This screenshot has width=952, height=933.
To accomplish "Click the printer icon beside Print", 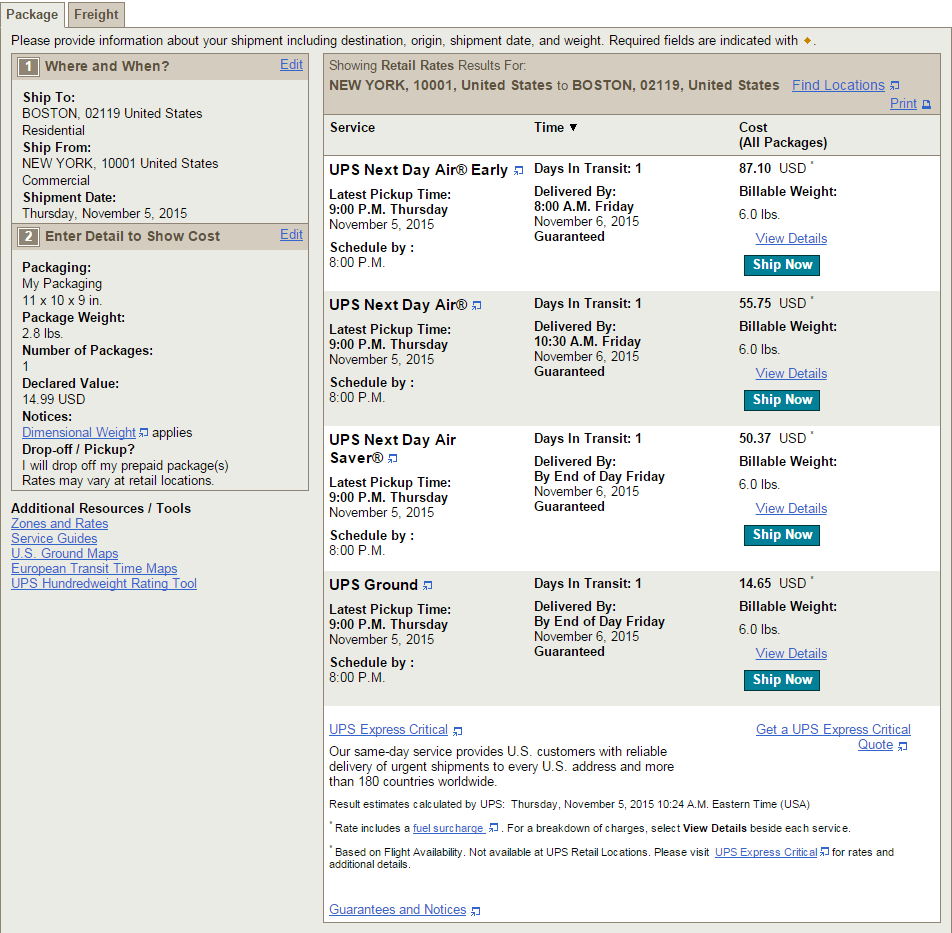I will (x=926, y=104).
